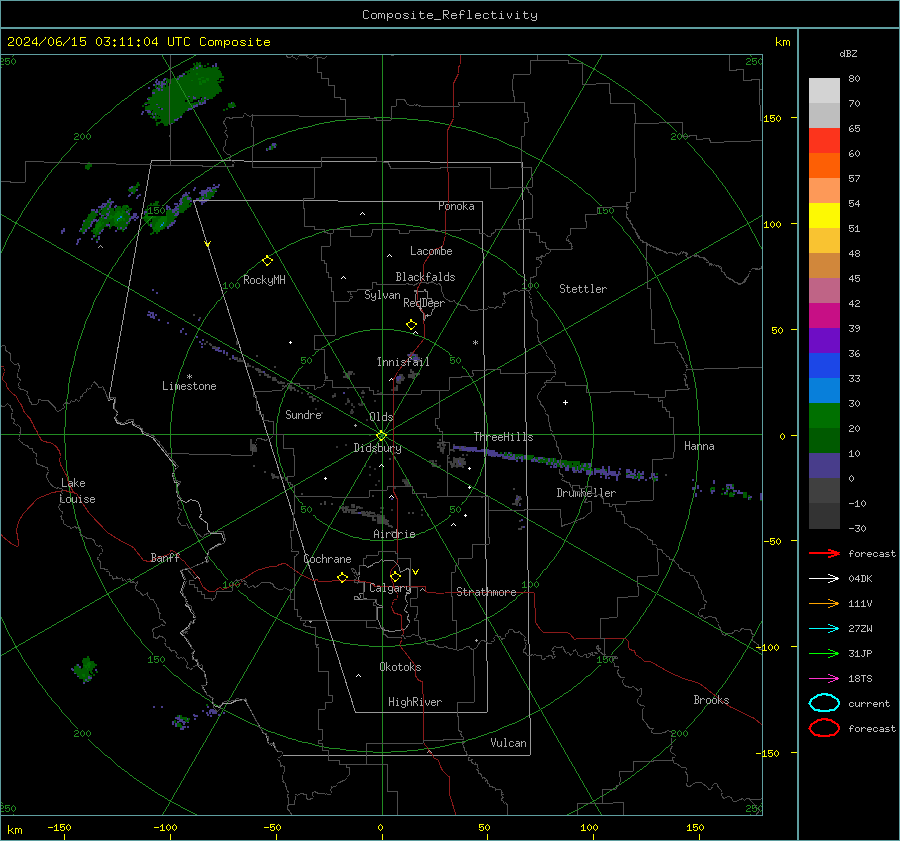Click the Ponoka town label
The width and height of the screenshot is (900, 841).
point(456,206)
